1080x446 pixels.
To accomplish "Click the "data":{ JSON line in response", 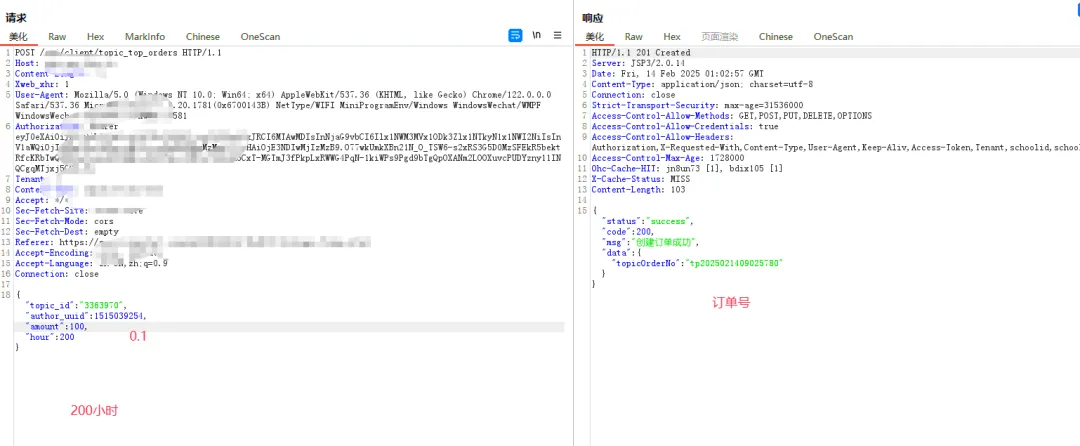I will 620,253.
